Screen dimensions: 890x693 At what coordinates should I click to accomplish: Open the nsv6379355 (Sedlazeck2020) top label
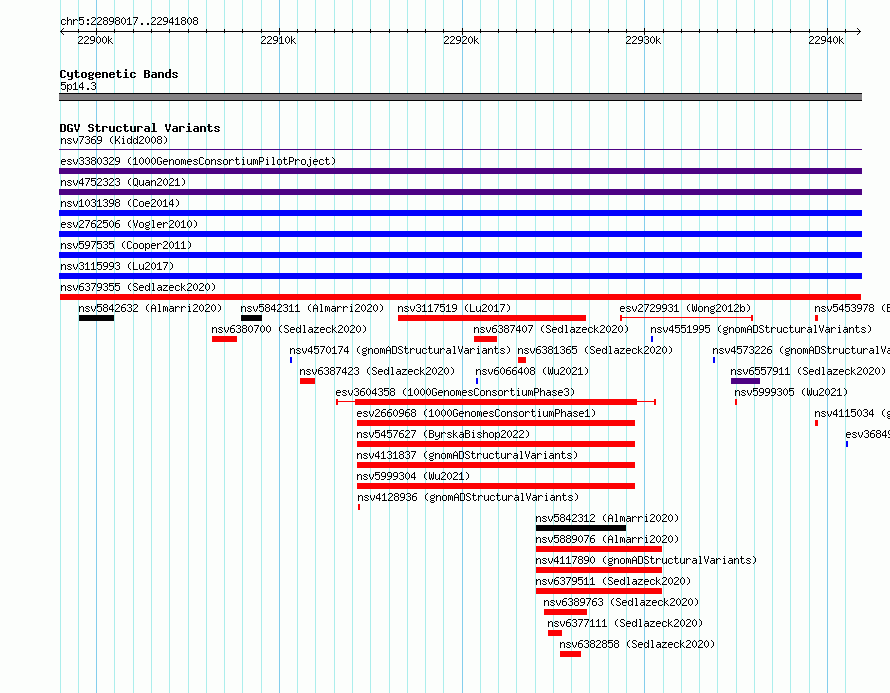click(x=138, y=287)
